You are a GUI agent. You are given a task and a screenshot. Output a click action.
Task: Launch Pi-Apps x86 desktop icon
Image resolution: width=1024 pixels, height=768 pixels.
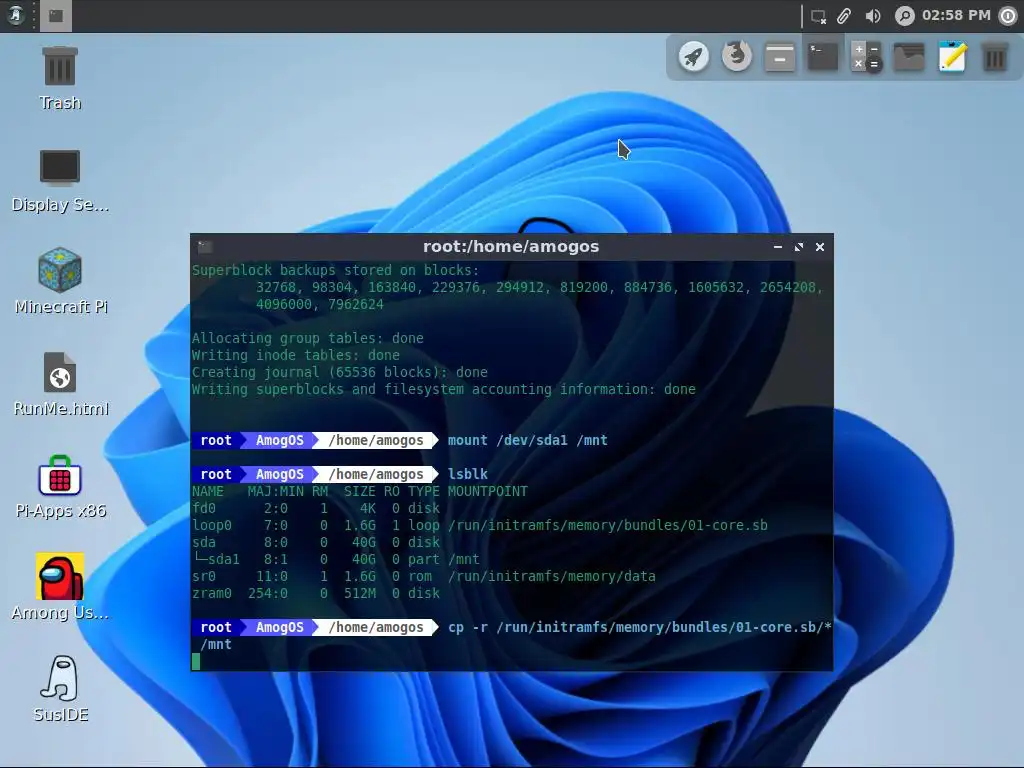(60, 487)
